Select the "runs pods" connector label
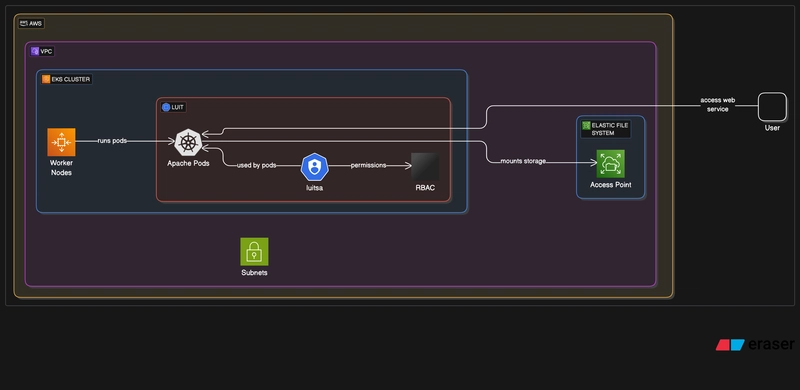The width and height of the screenshot is (800, 390). (112, 140)
